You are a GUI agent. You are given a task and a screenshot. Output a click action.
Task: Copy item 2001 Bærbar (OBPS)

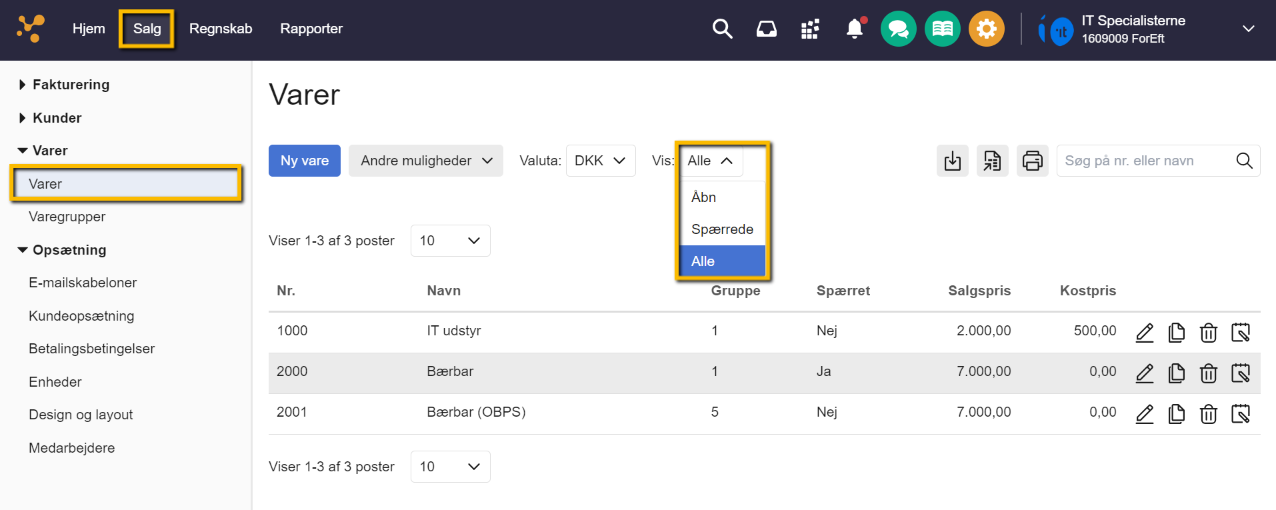[x=1177, y=413]
